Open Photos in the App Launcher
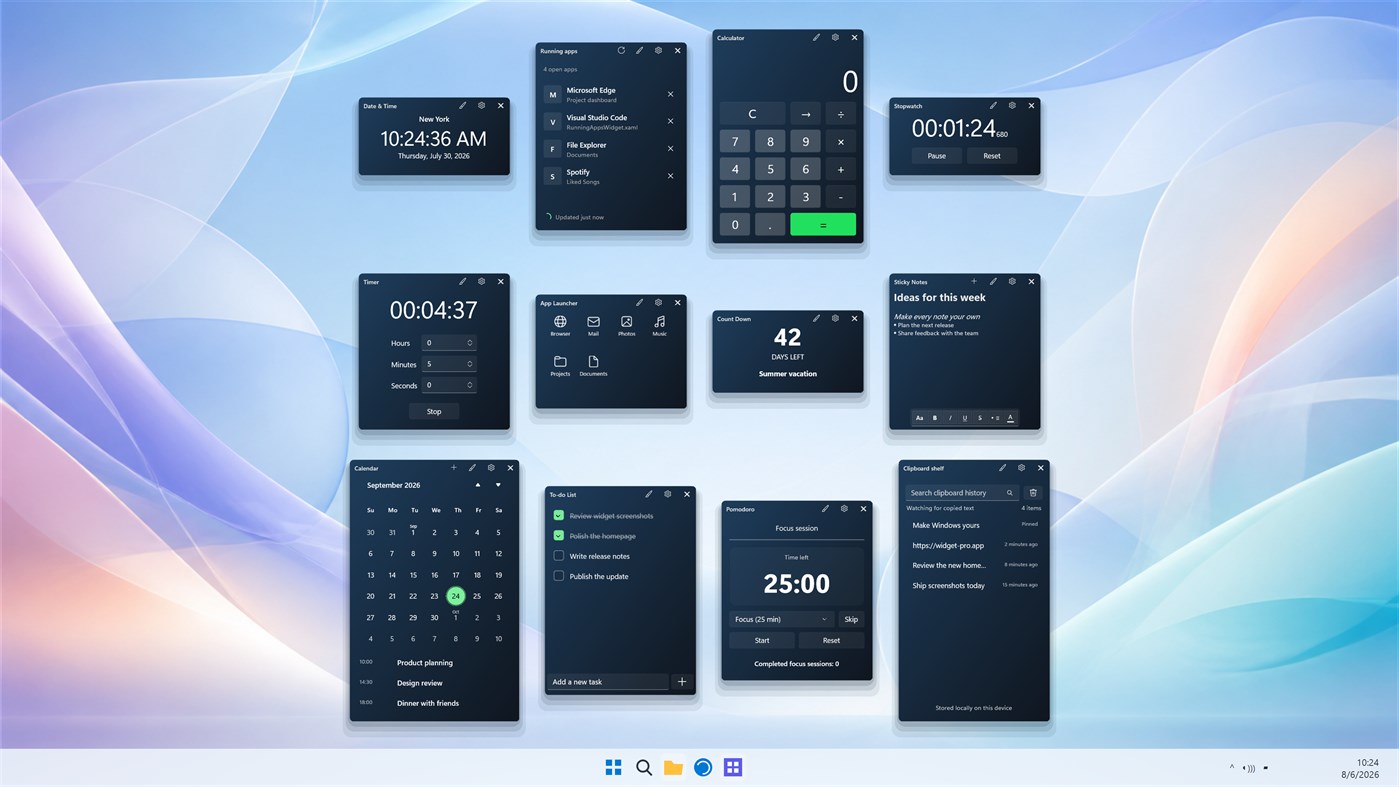Screen dimensions: 1399x787 point(626,326)
